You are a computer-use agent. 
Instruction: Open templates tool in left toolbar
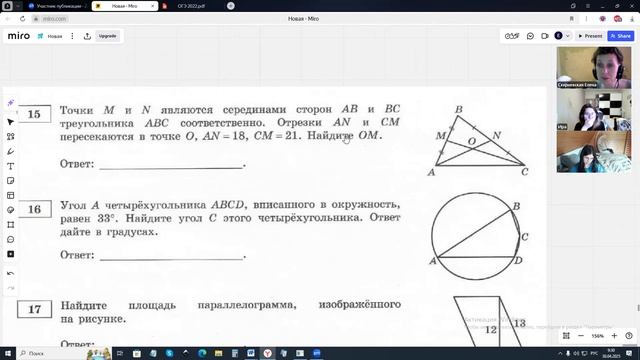tap(11, 137)
